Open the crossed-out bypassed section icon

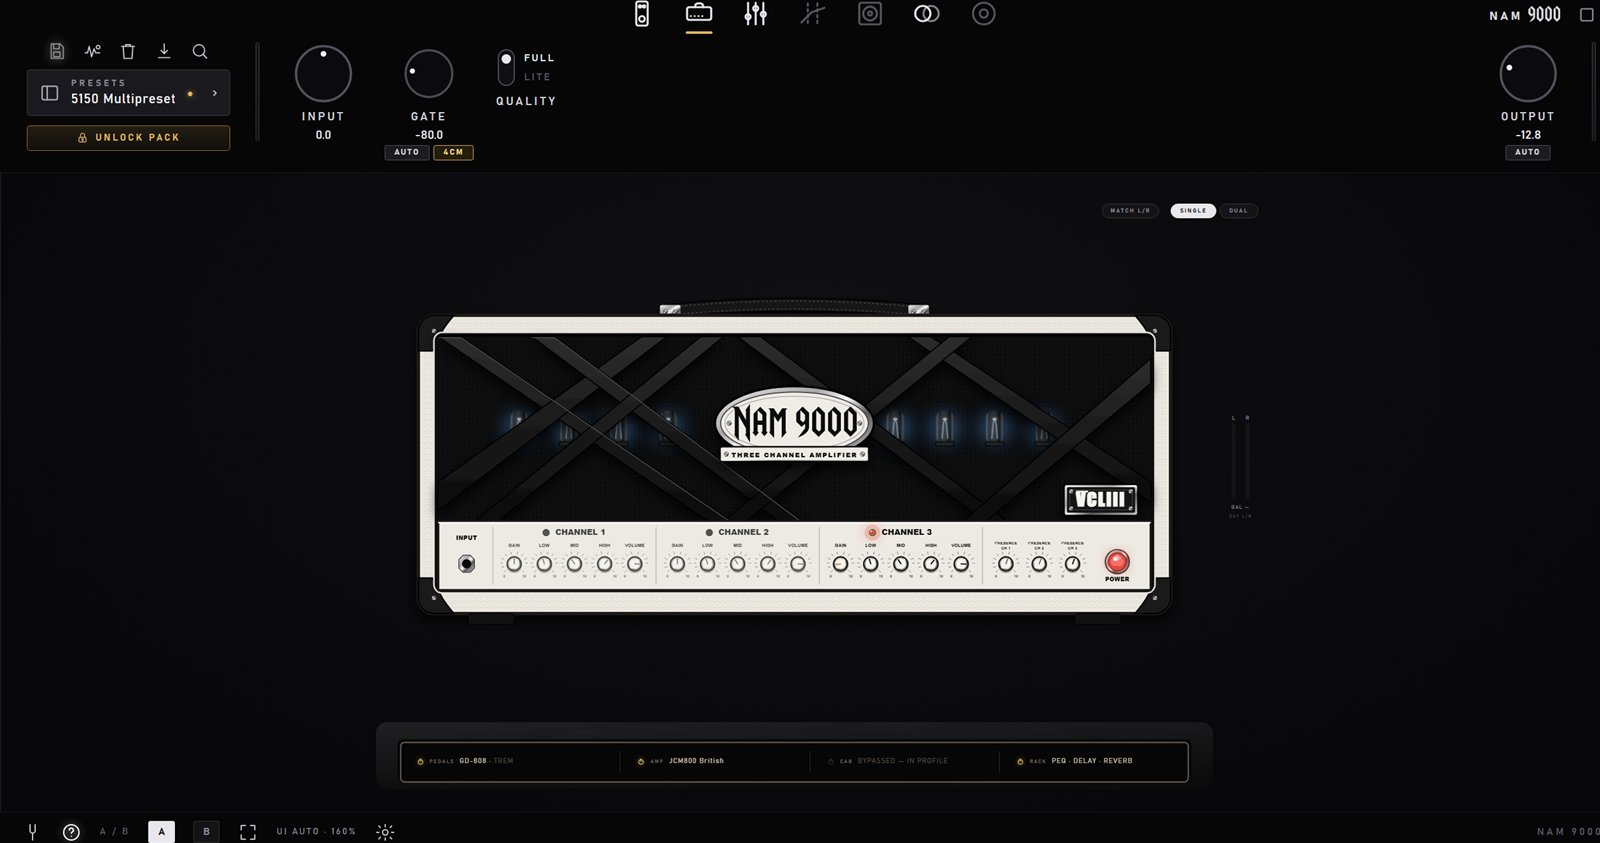(812, 14)
